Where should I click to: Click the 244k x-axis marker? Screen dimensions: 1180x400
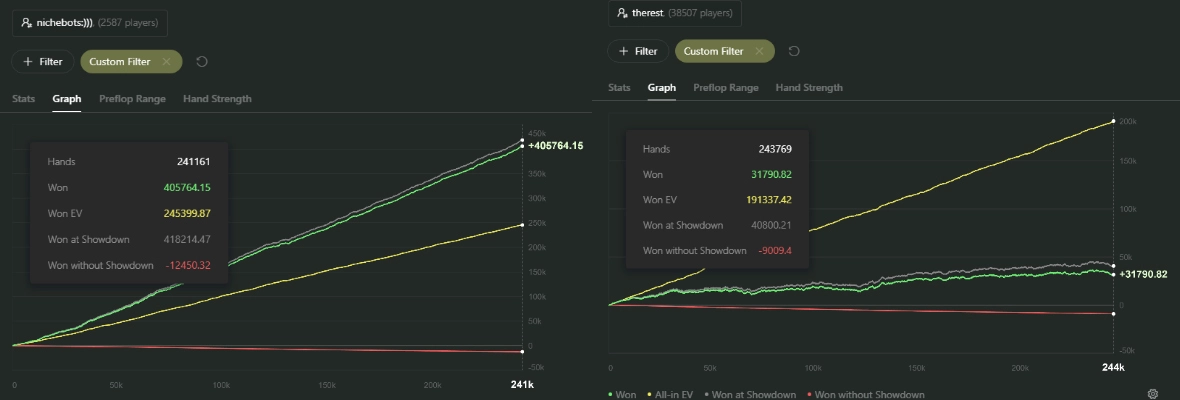pos(1113,367)
